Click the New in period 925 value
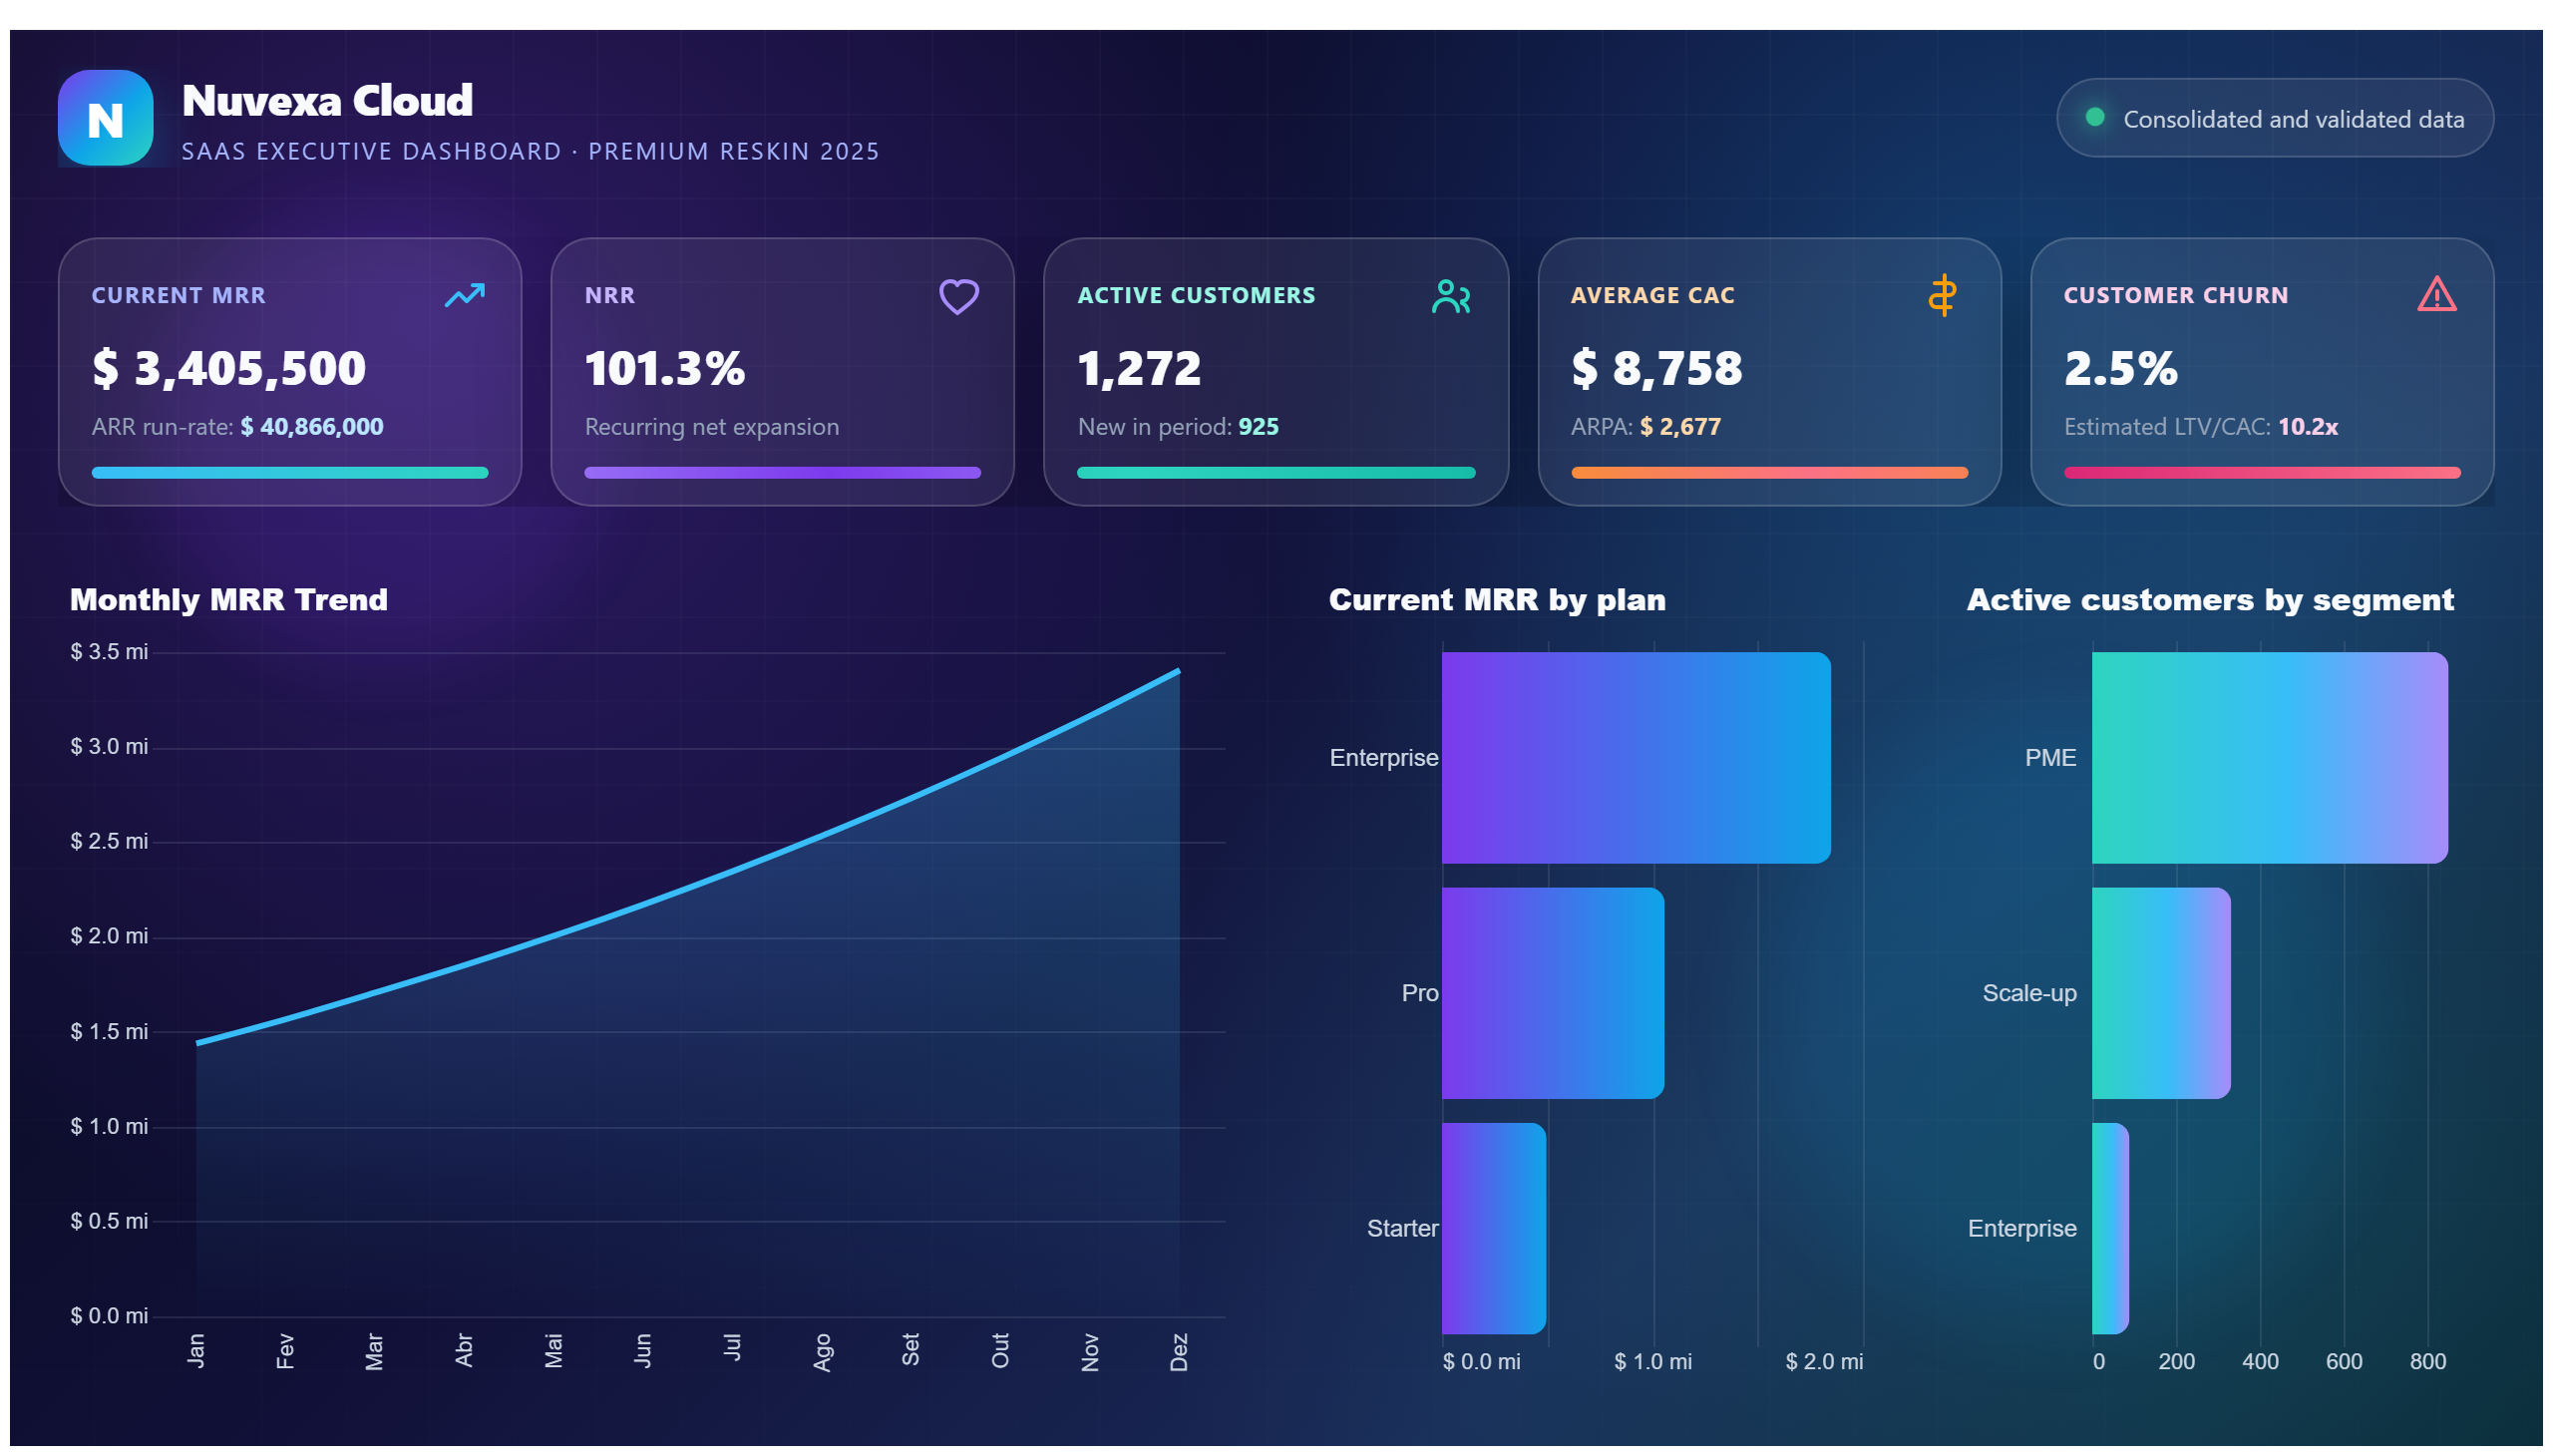The height and width of the screenshot is (1456, 2553). [x=1257, y=427]
